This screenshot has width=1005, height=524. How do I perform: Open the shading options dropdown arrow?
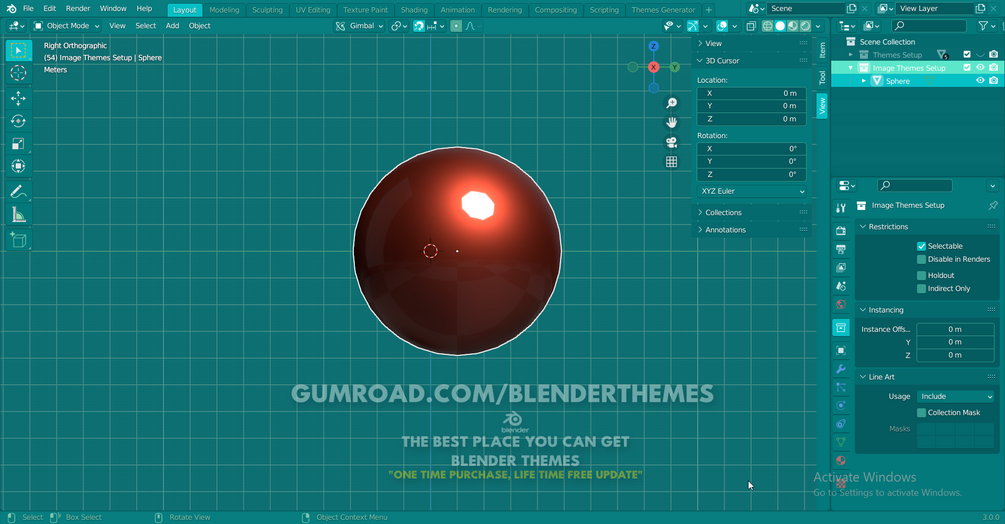[x=818, y=26]
